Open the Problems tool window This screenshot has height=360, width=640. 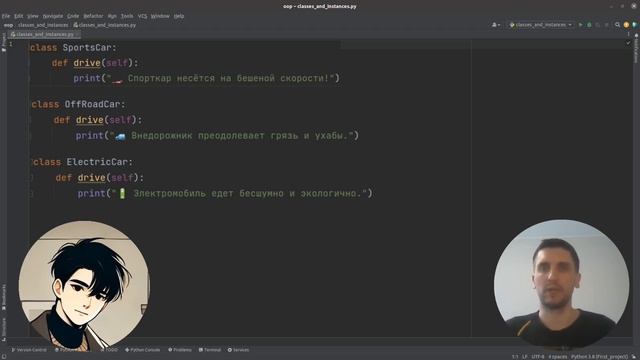180,350
